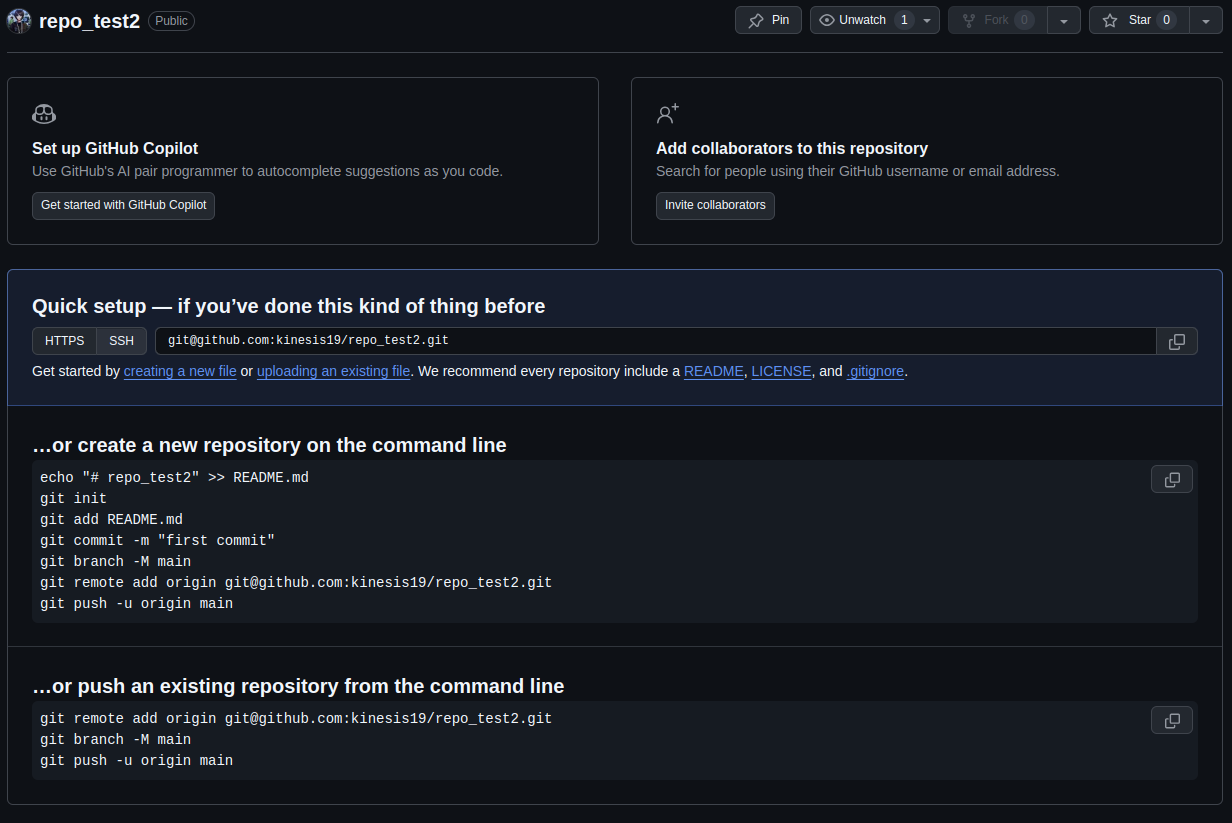The height and width of the screenshot is (823, 1232).
Task: Click the Star count badge
Action: pos(1166,20)
